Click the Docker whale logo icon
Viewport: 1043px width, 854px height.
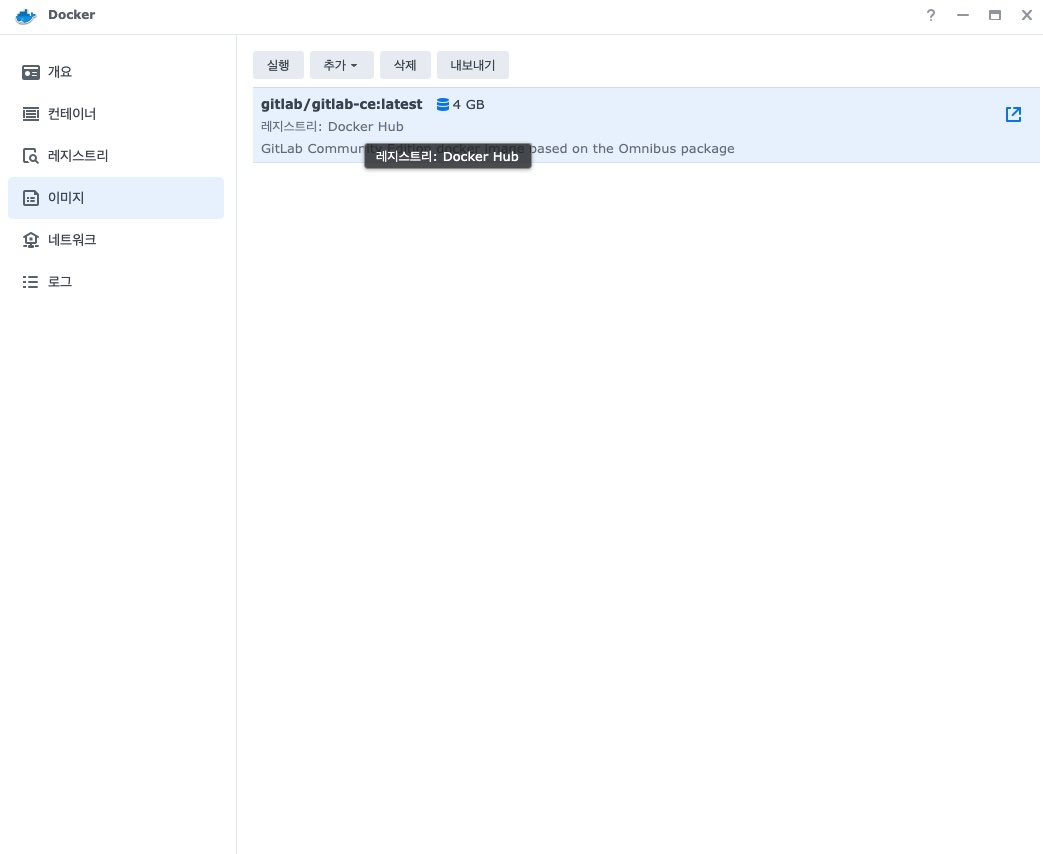point(25,16)
